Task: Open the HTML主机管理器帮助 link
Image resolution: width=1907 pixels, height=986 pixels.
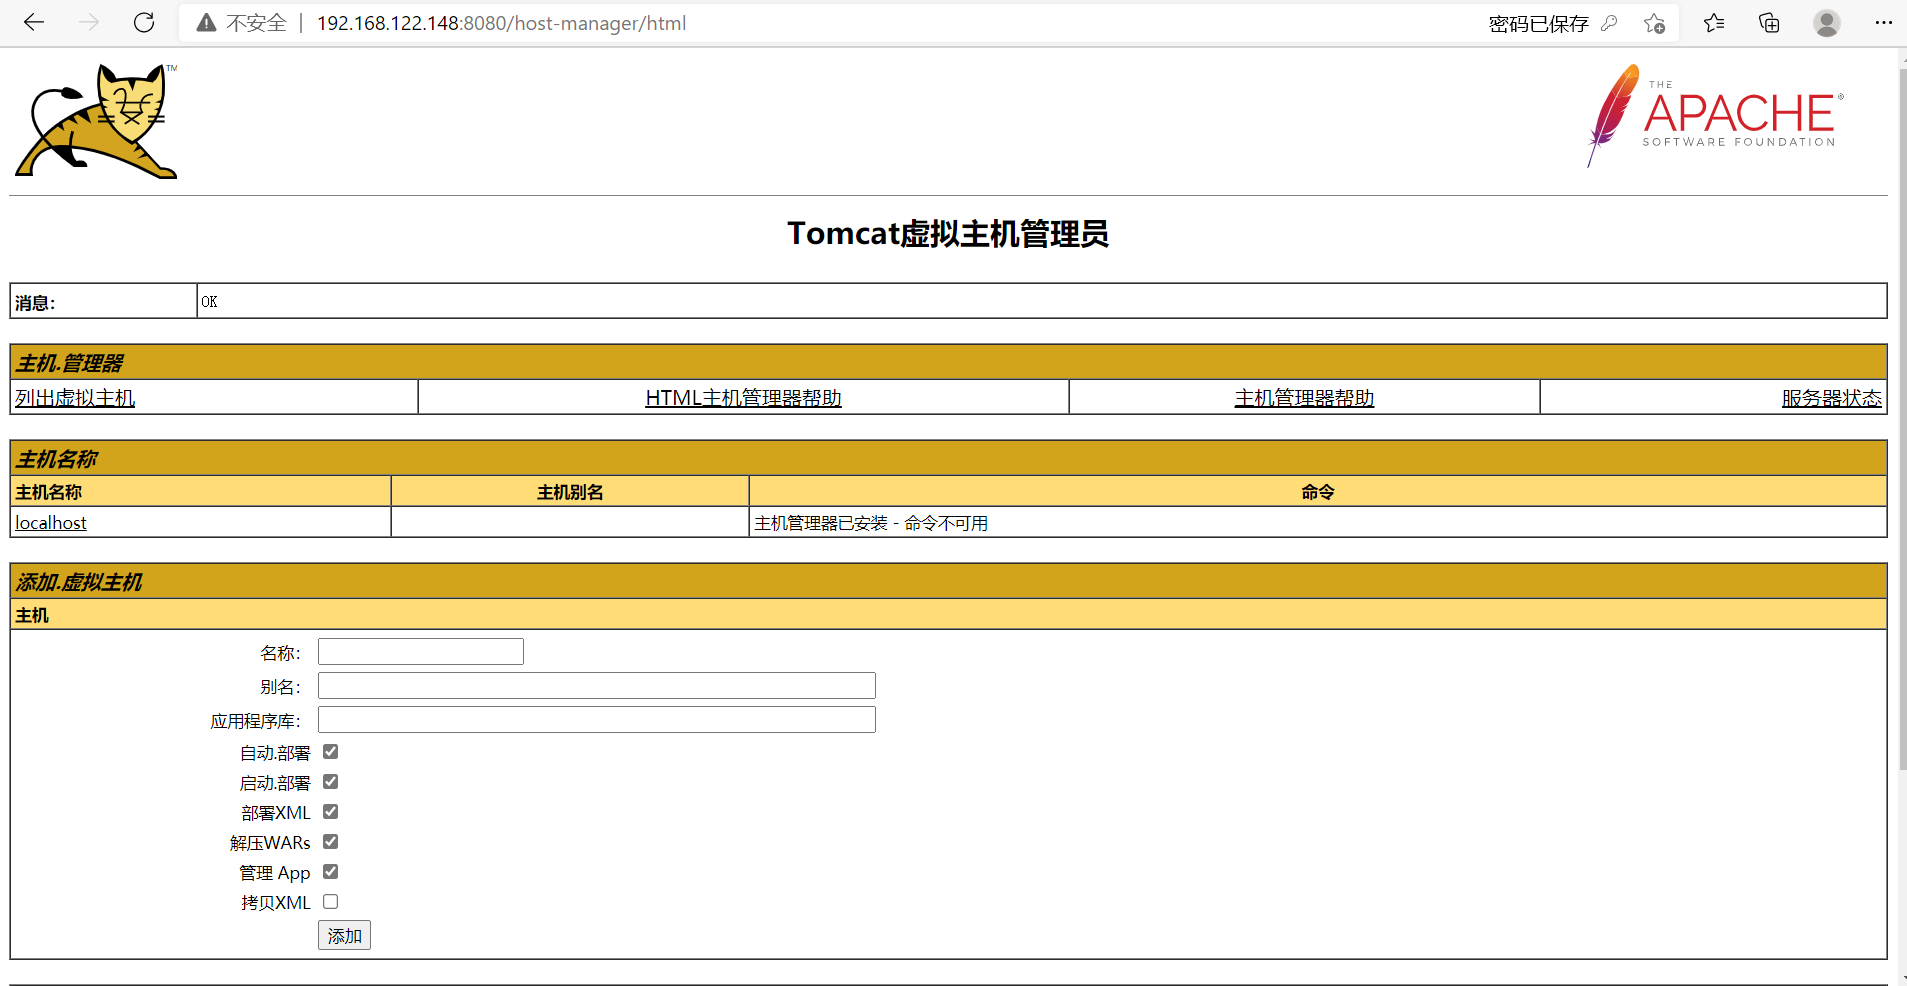Action: 743,398
